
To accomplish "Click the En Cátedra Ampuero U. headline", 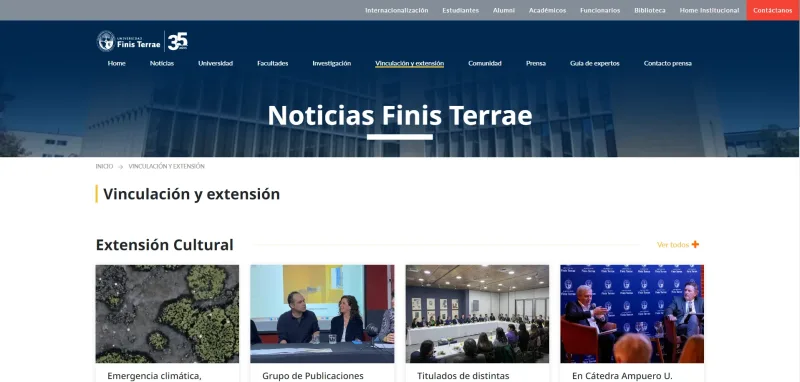I will click(622, 376).
